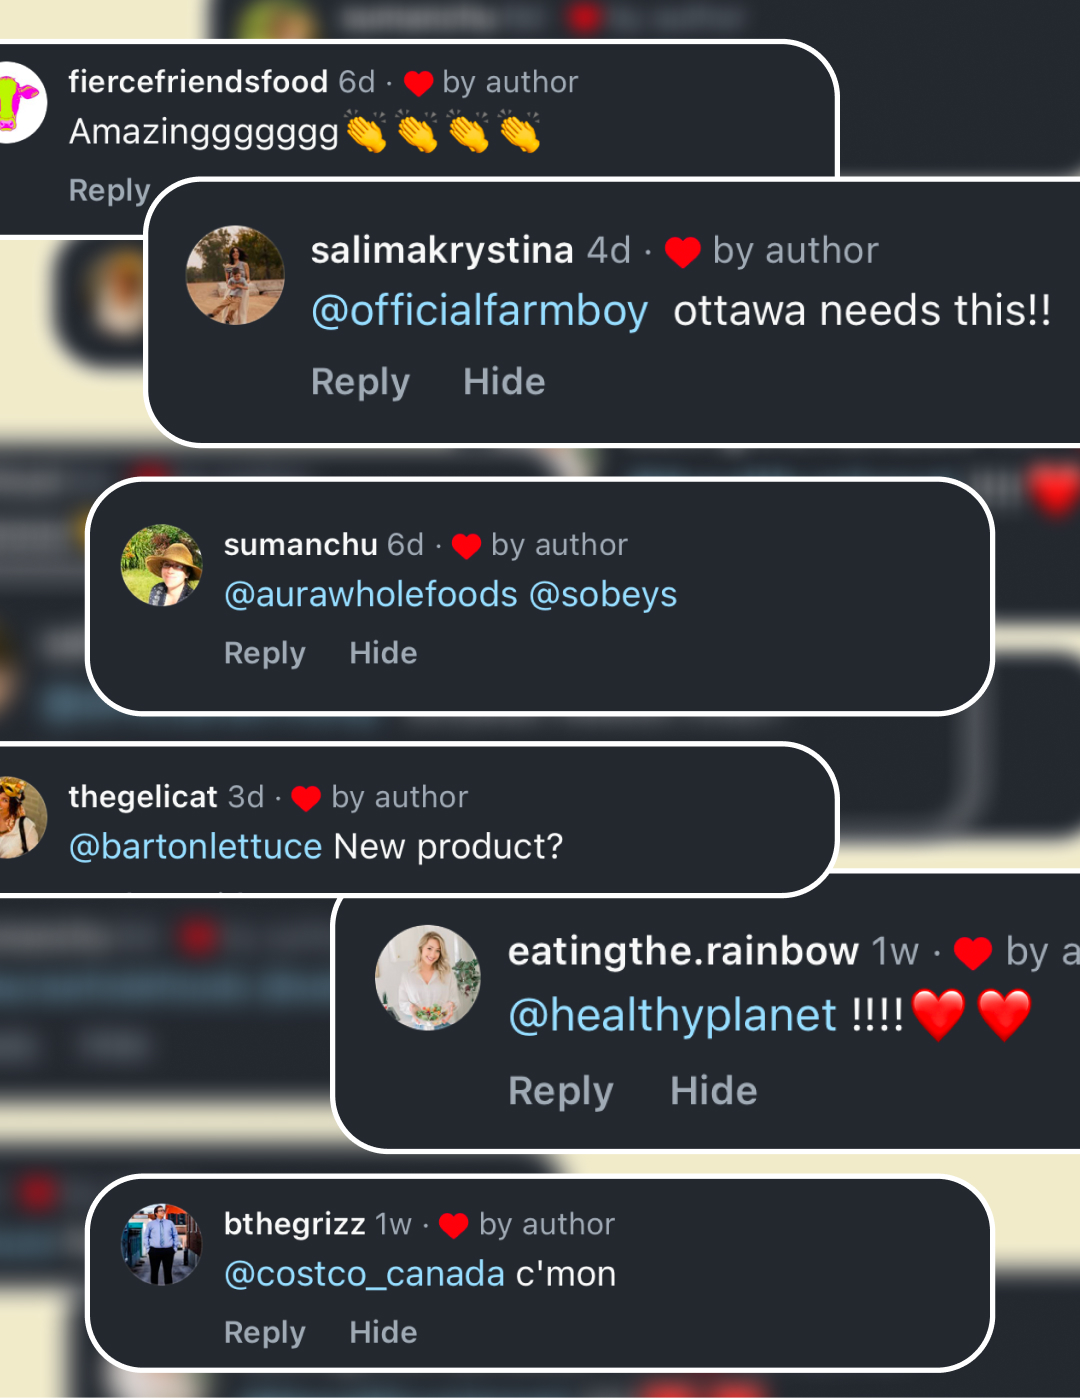Click the heart icon on thegelicat comment
The image size is (1080, 1398).
(306, 798)
